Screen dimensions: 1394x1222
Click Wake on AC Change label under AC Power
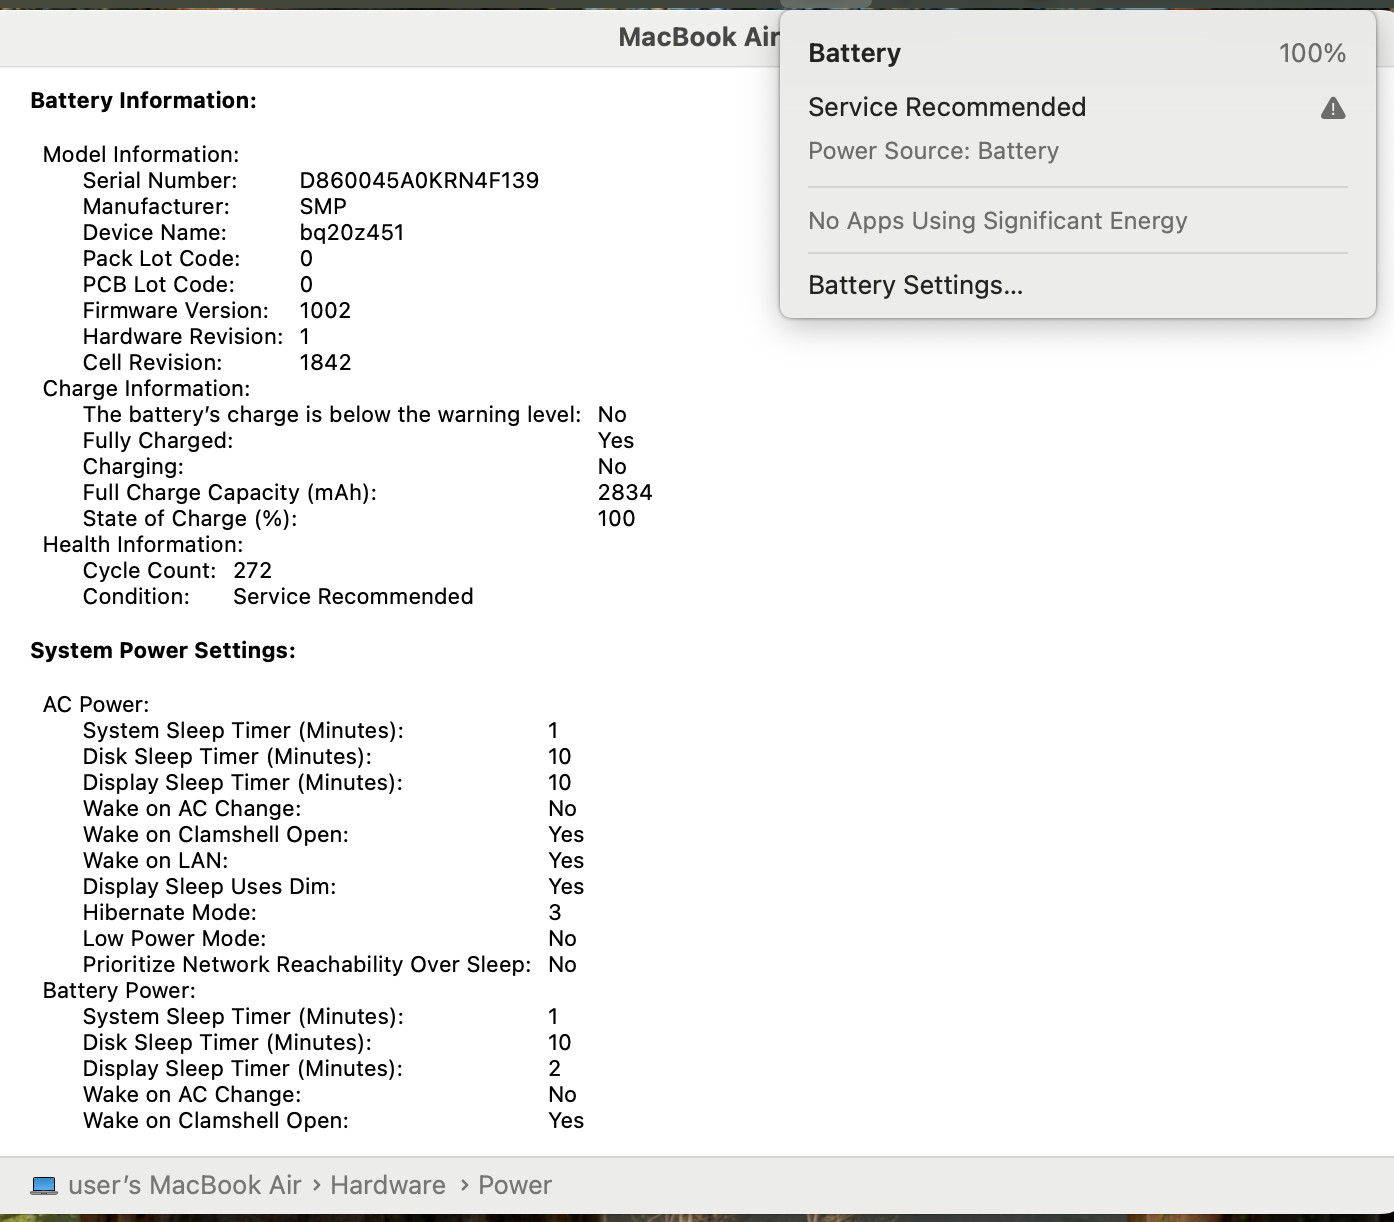pyautogui.click(x=192, y=809)
